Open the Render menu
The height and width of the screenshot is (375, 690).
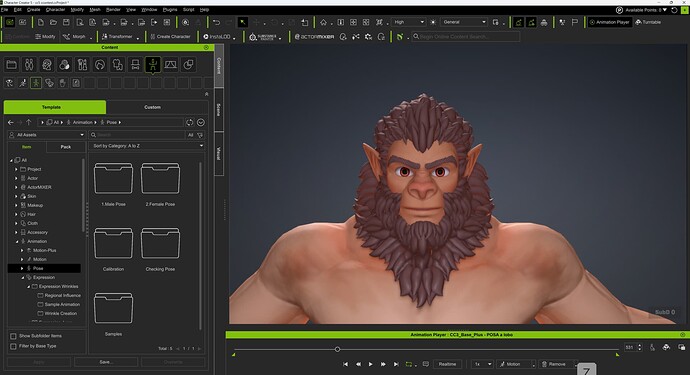coord(113,9)
